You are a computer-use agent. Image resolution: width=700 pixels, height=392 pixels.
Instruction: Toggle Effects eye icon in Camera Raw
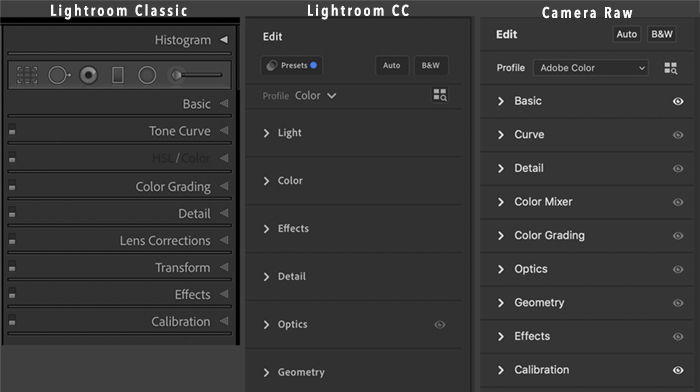pos(678,336)
